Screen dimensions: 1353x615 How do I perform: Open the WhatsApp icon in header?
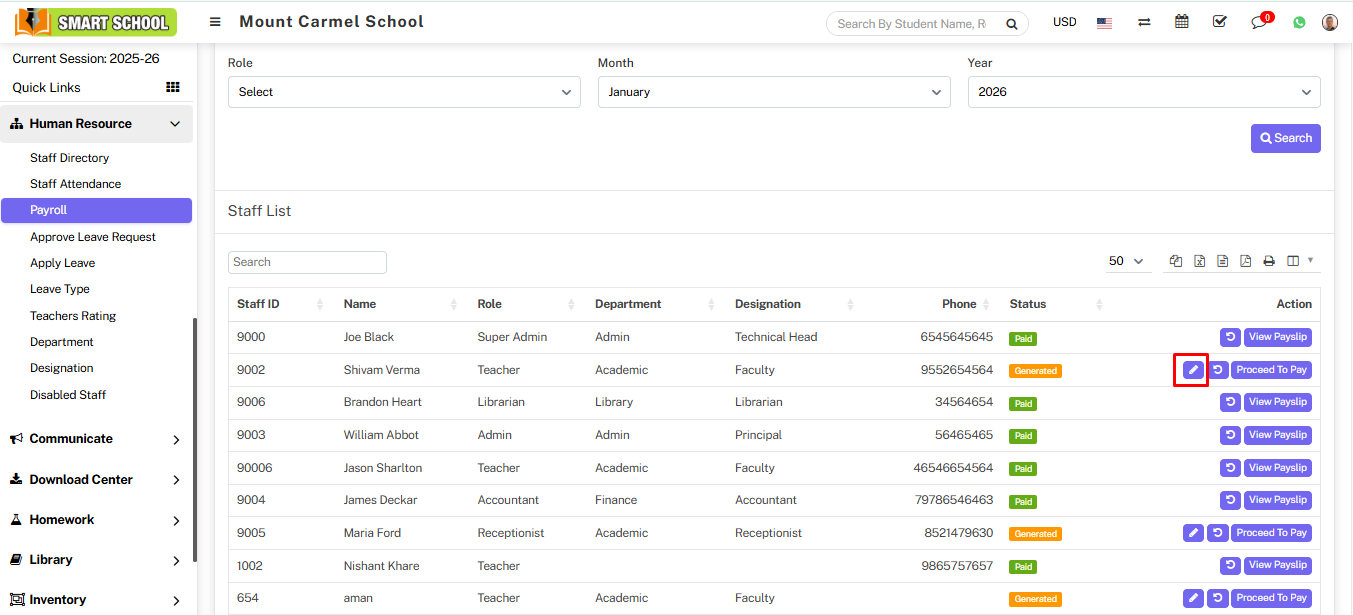[x=1299, y=22]
